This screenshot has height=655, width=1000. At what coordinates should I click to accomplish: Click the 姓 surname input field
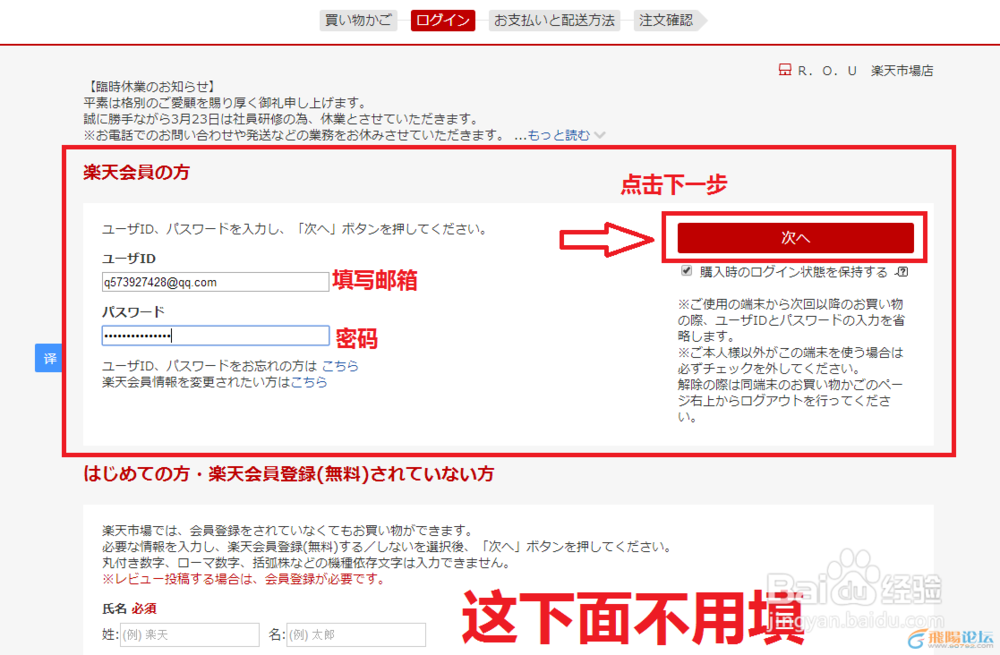tap(189, 635)
